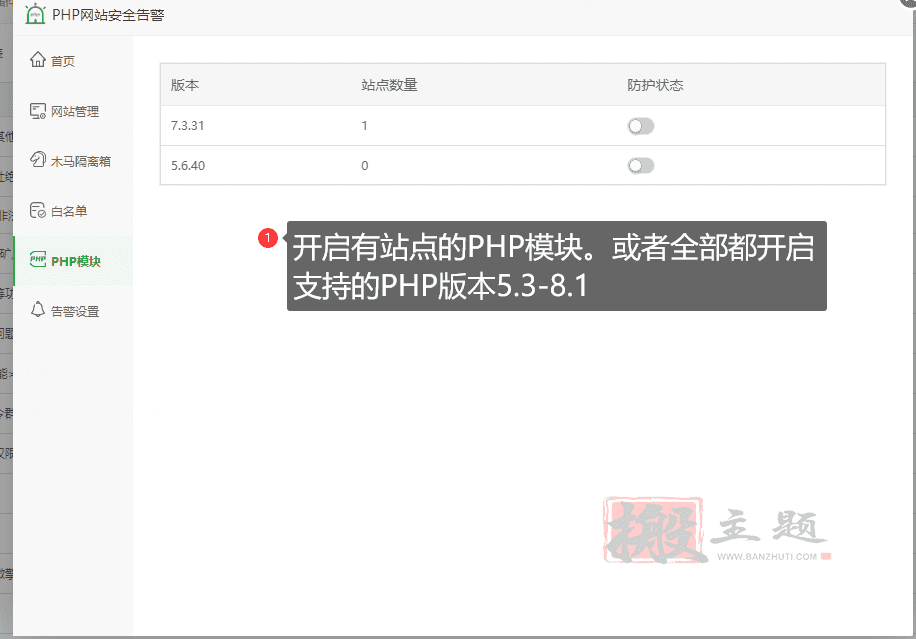Select the PHP模块 menu entry
Screen dimensions: 916x639
(x=72, y=261)
